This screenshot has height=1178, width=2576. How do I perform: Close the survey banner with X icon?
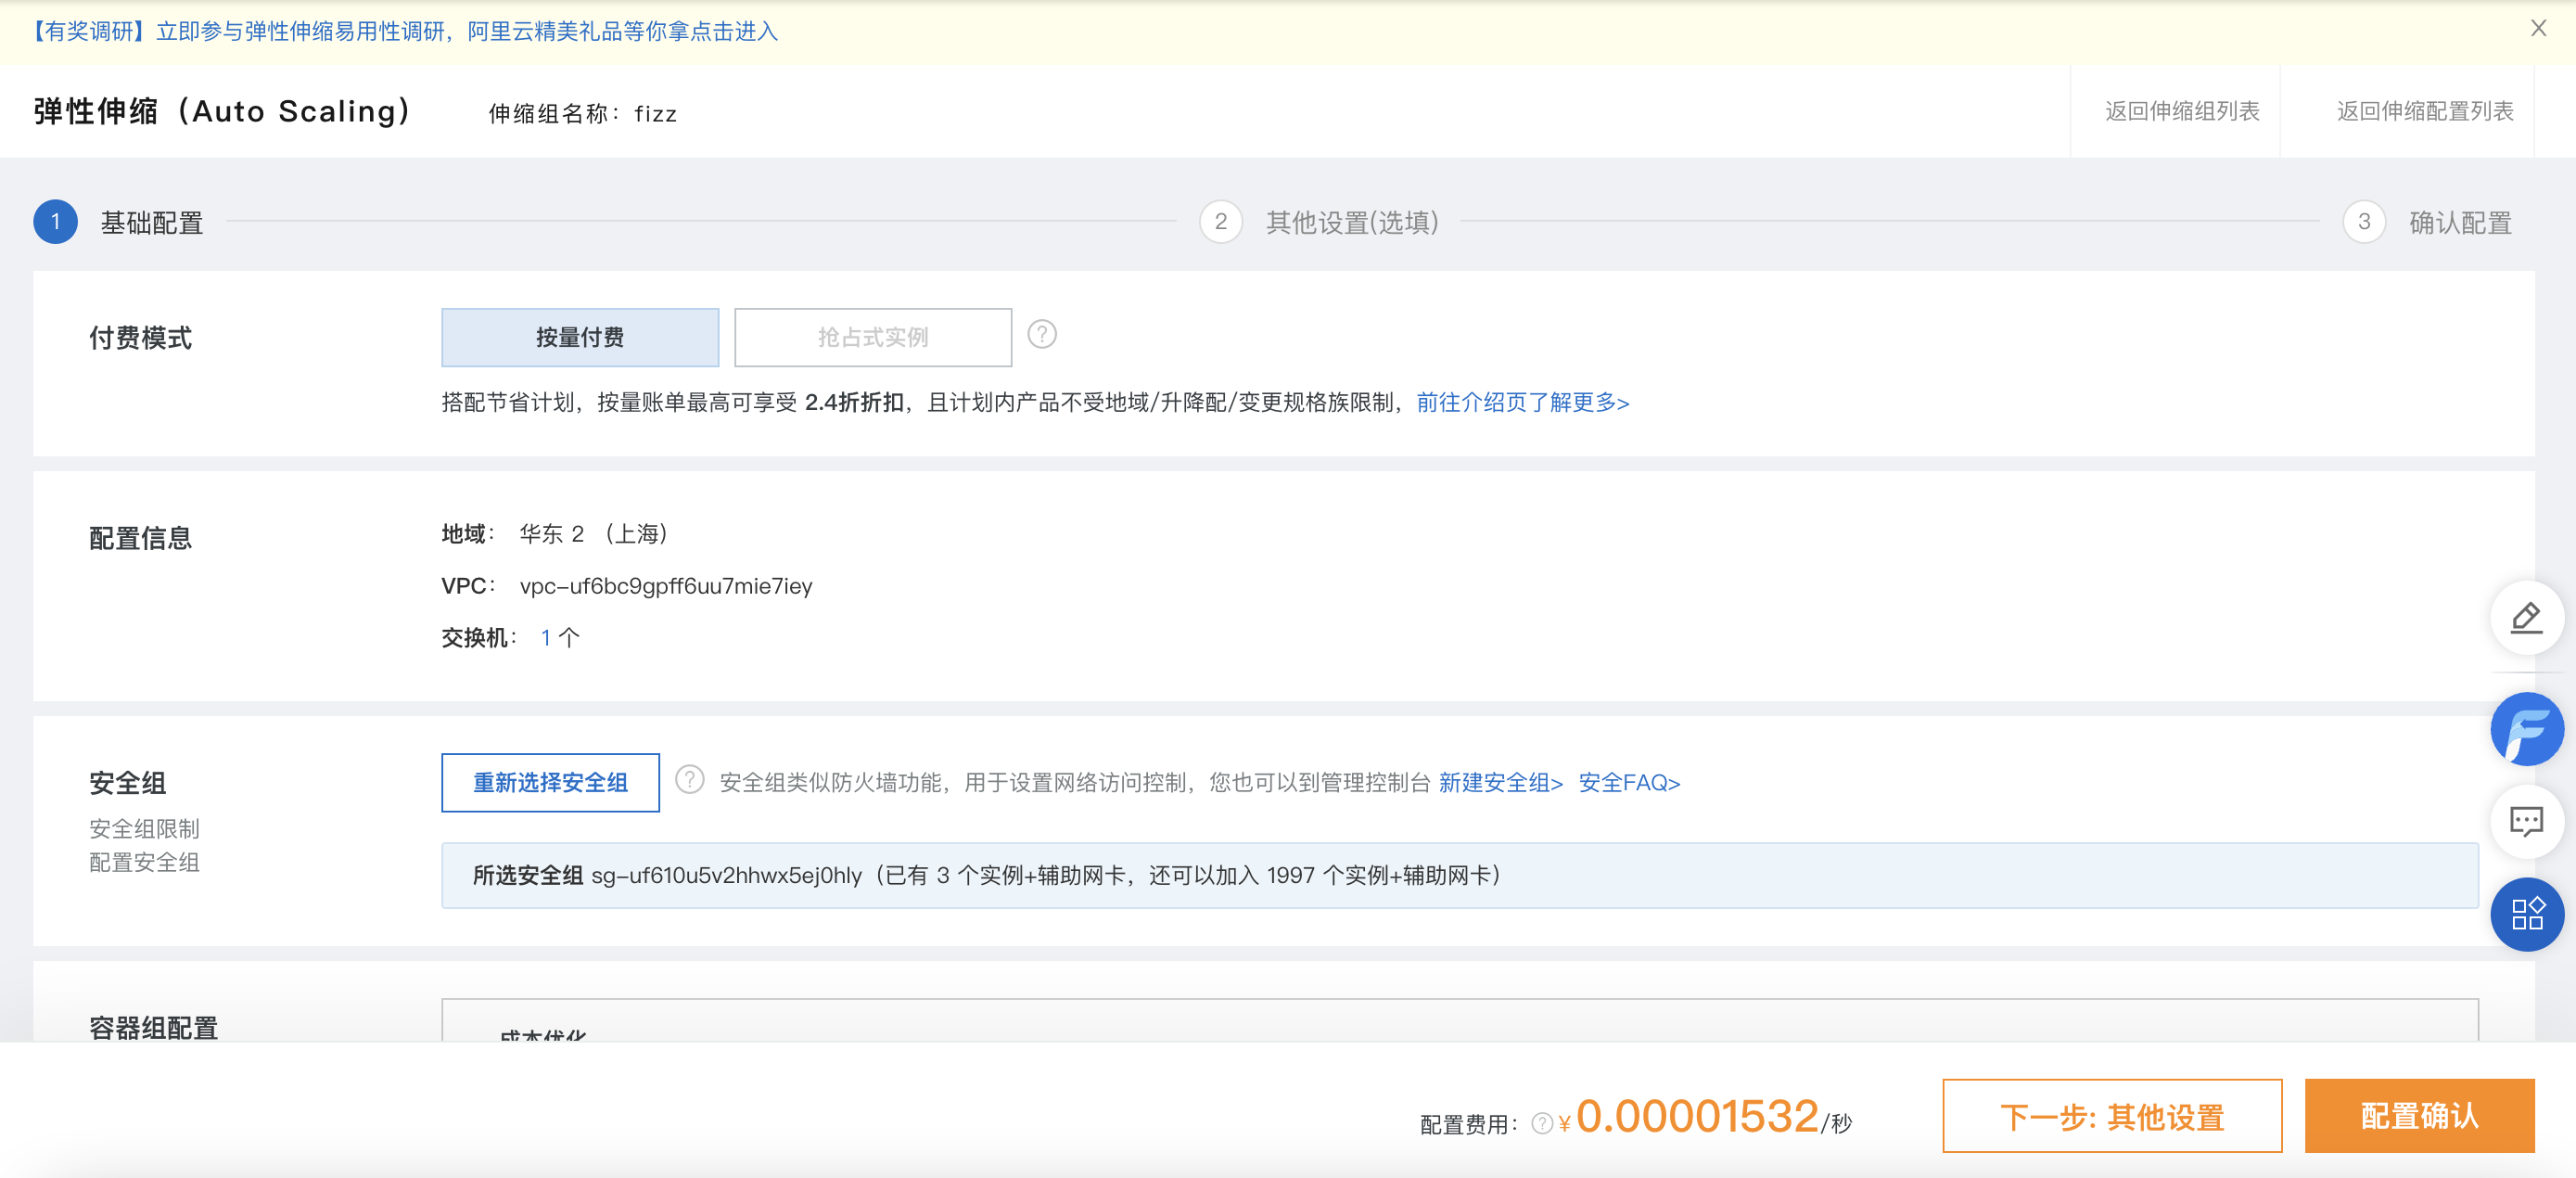(x=2538, y=28)
